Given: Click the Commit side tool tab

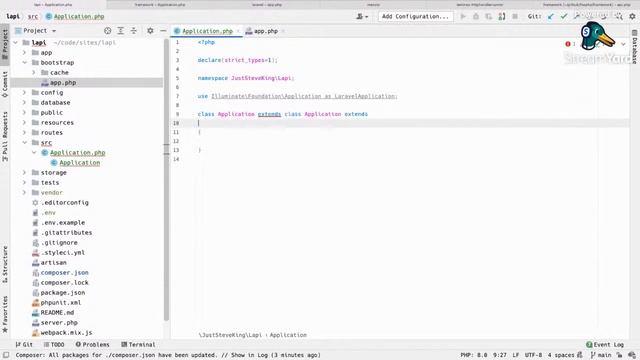Looking at the screenshot, I should [x=5, y=84].
